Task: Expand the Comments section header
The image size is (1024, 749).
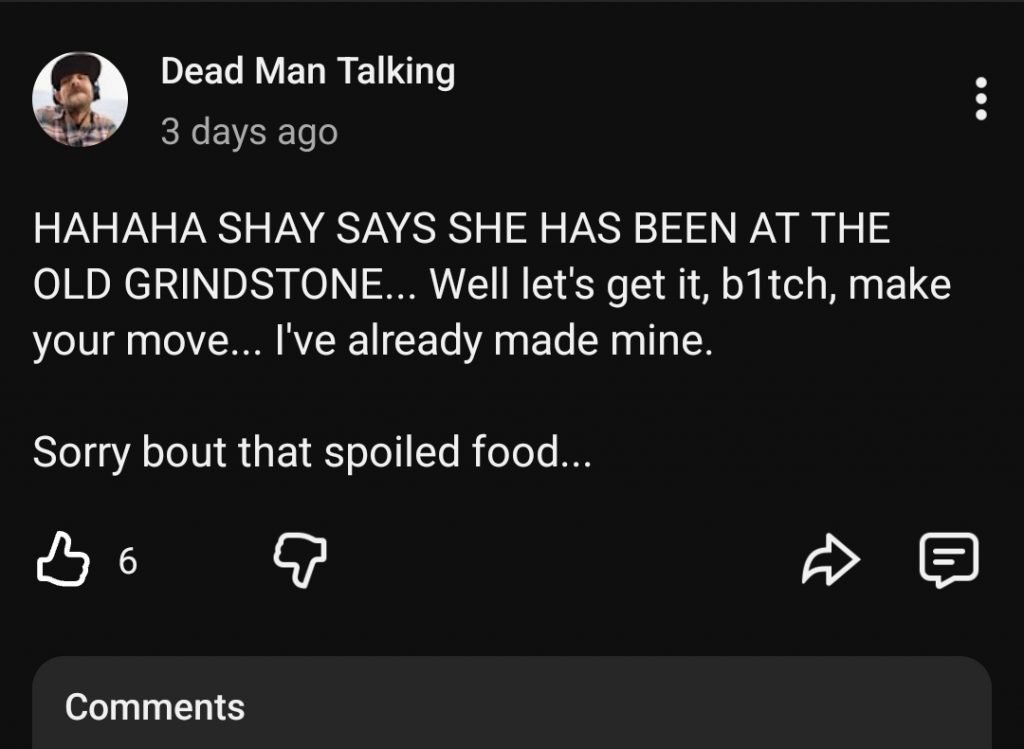Action: [x=155, y=707]
